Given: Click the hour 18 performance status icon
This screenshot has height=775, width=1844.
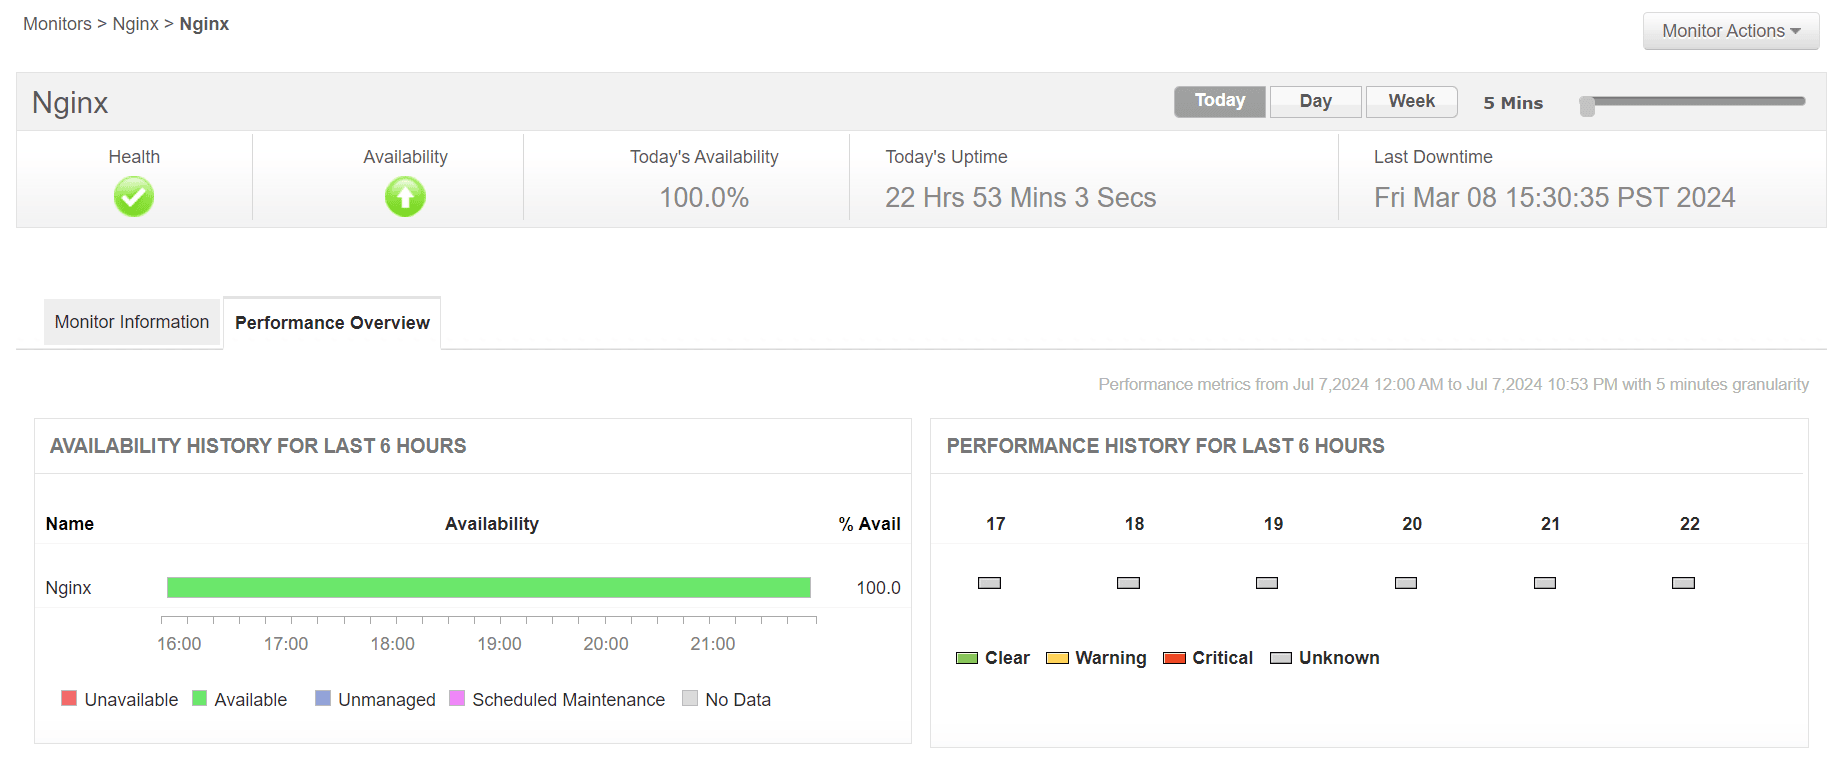Looking at the screenshot, I should pos(1128,583).
